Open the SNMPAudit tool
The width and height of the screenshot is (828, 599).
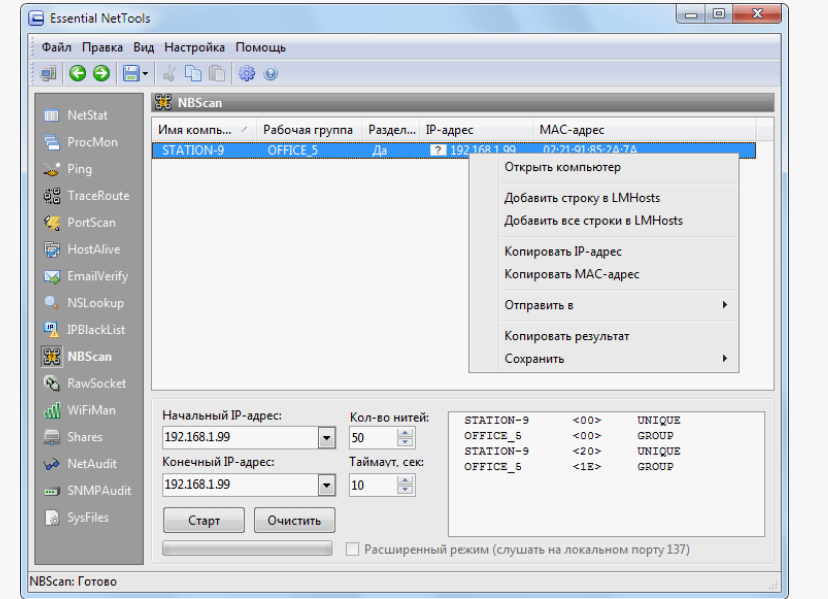[x=87, y=491]
